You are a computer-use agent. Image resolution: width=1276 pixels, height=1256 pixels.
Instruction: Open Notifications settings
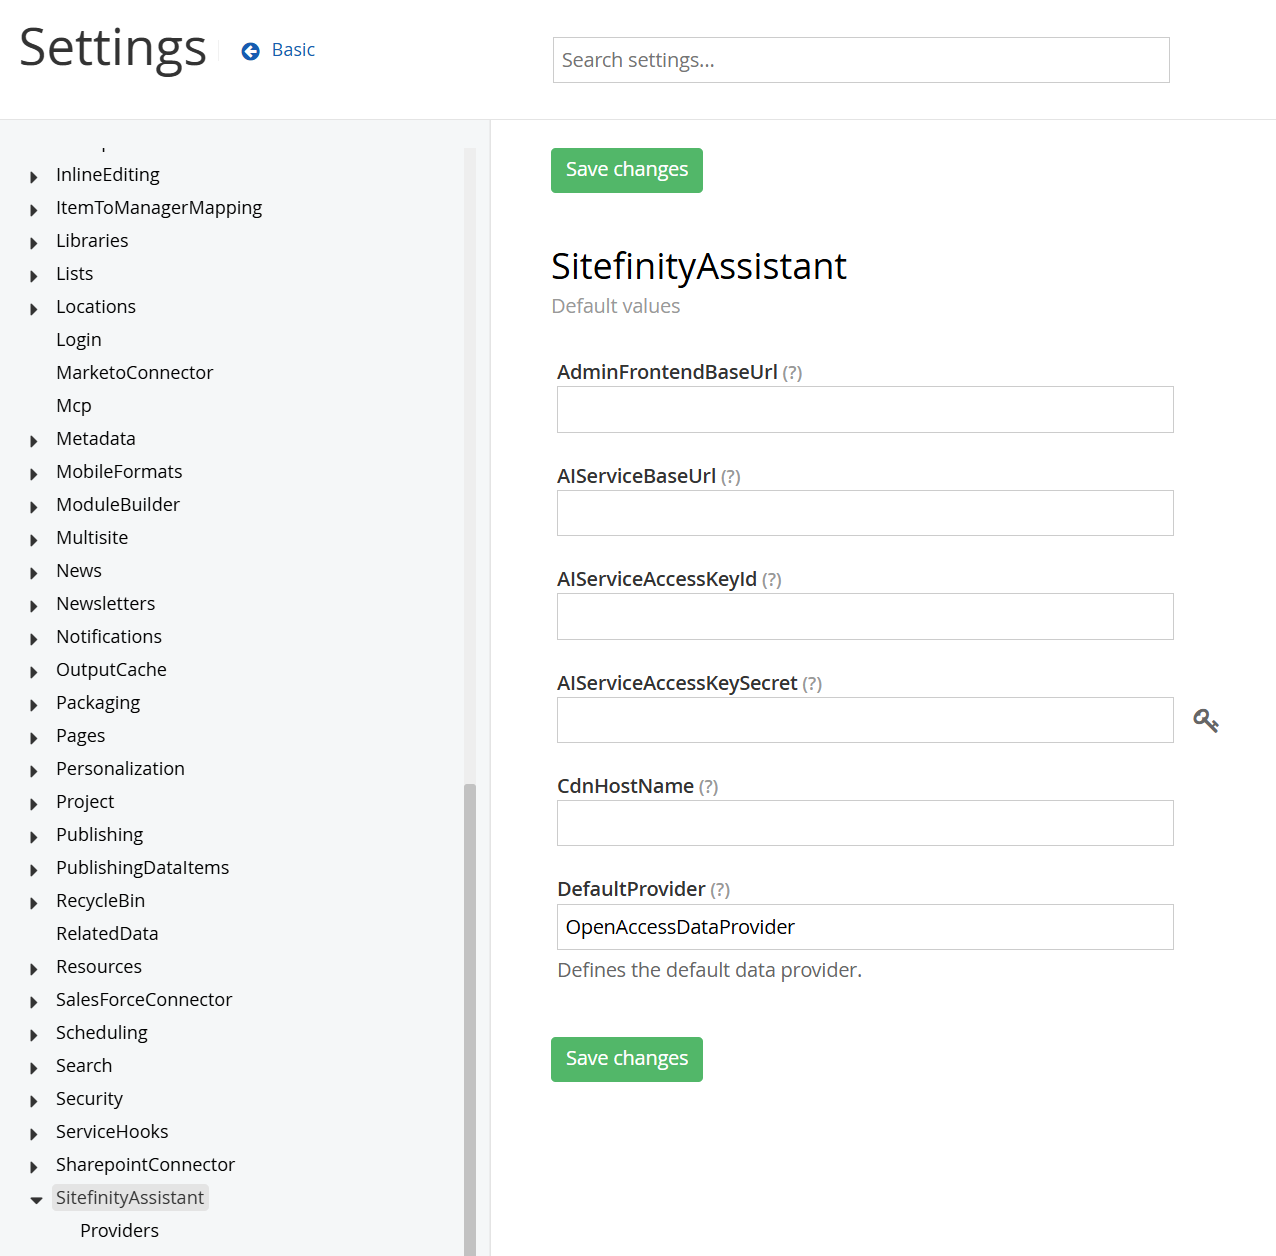pyautogui.click(x=109, y=637)
